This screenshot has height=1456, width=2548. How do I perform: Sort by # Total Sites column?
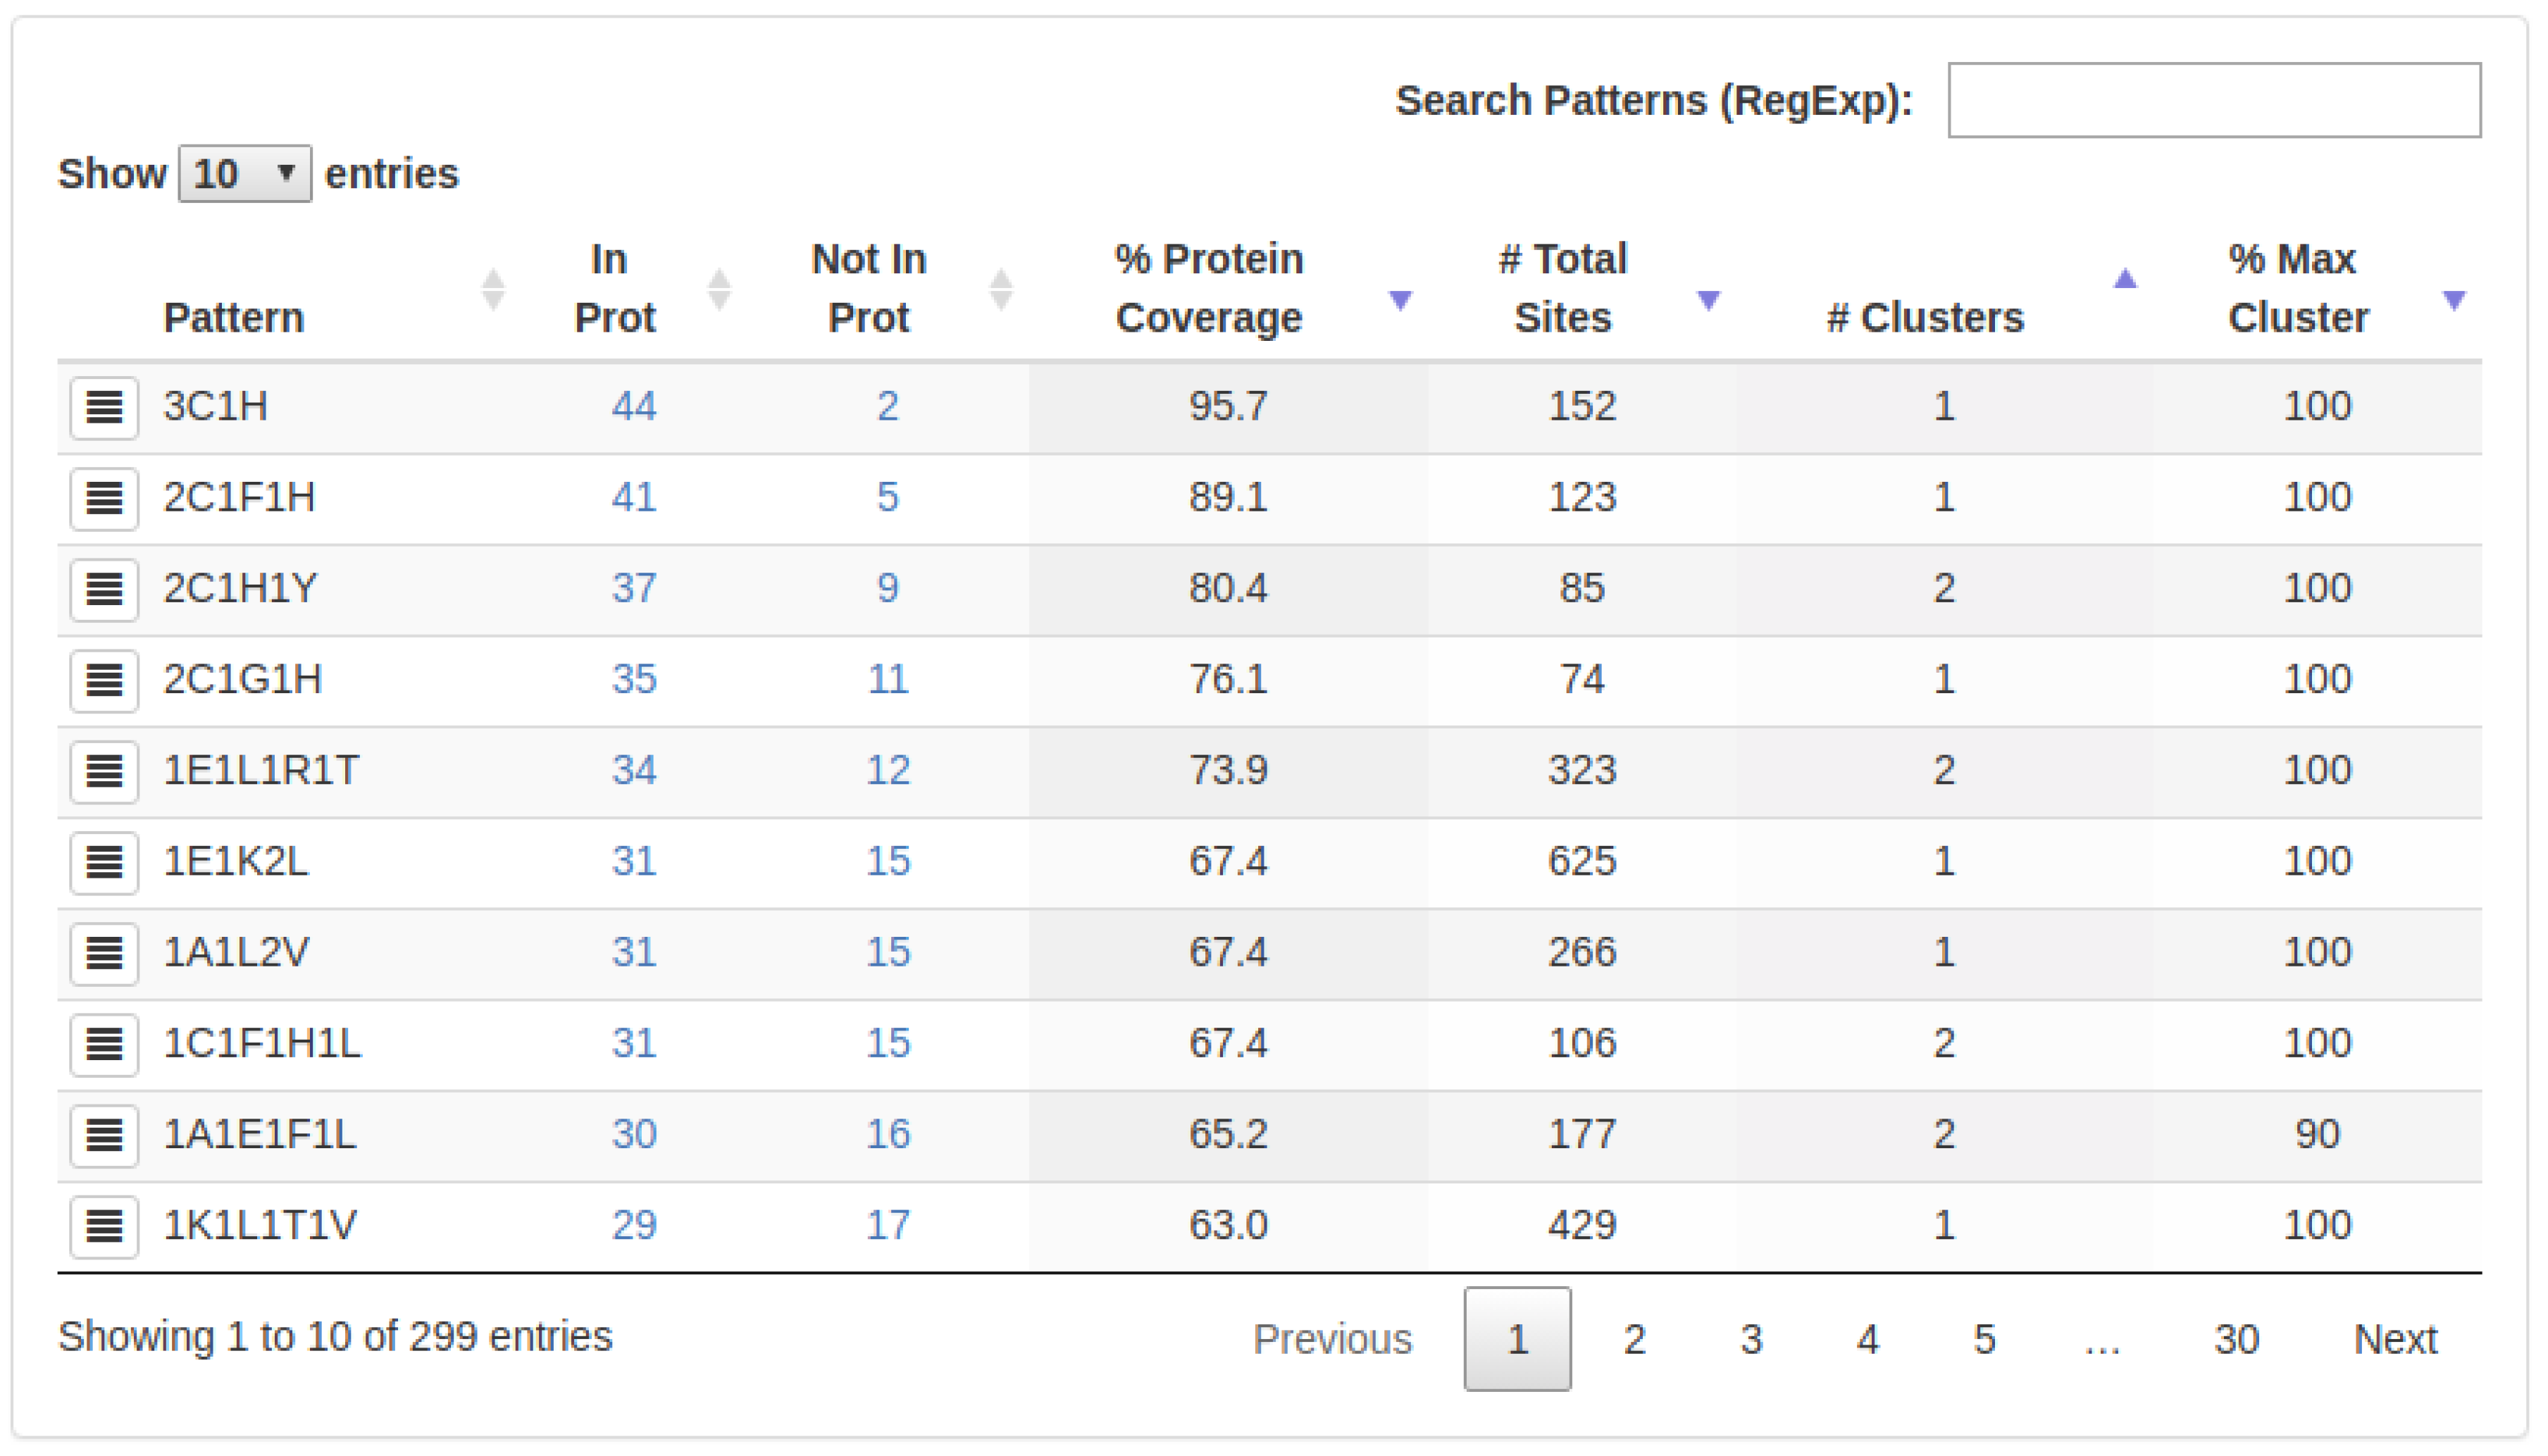tap(1562, 288)
